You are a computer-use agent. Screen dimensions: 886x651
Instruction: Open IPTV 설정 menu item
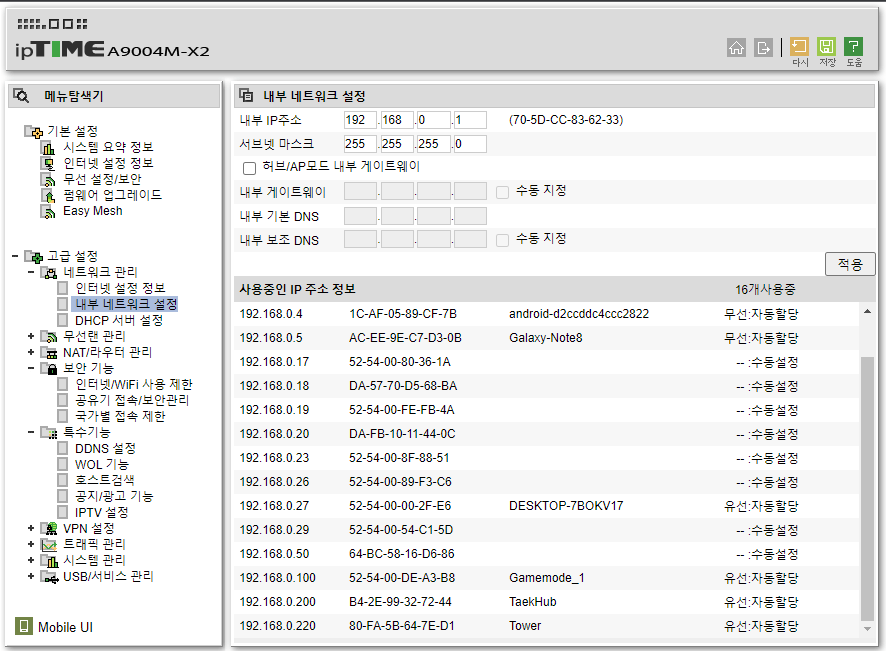click(102, 513)
